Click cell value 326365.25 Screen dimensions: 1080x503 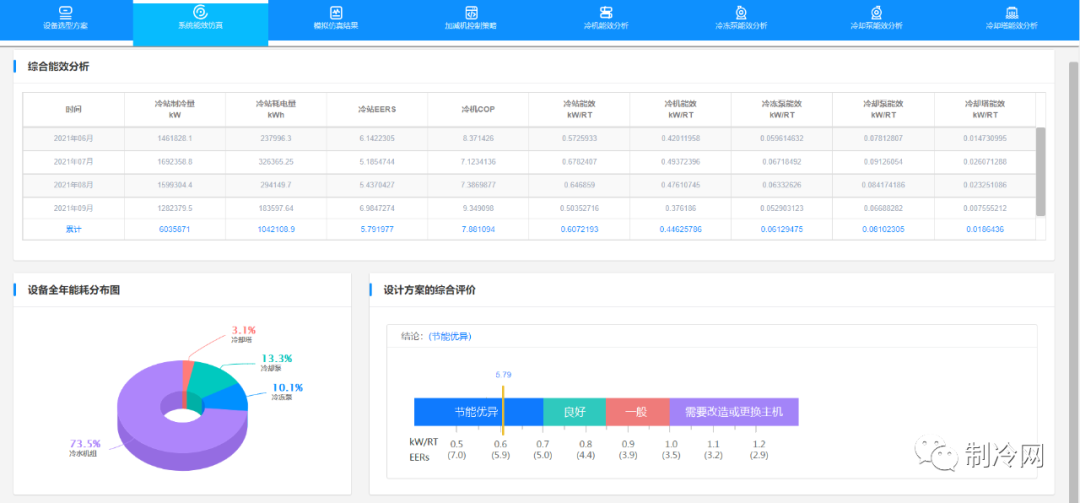[276, 162]
